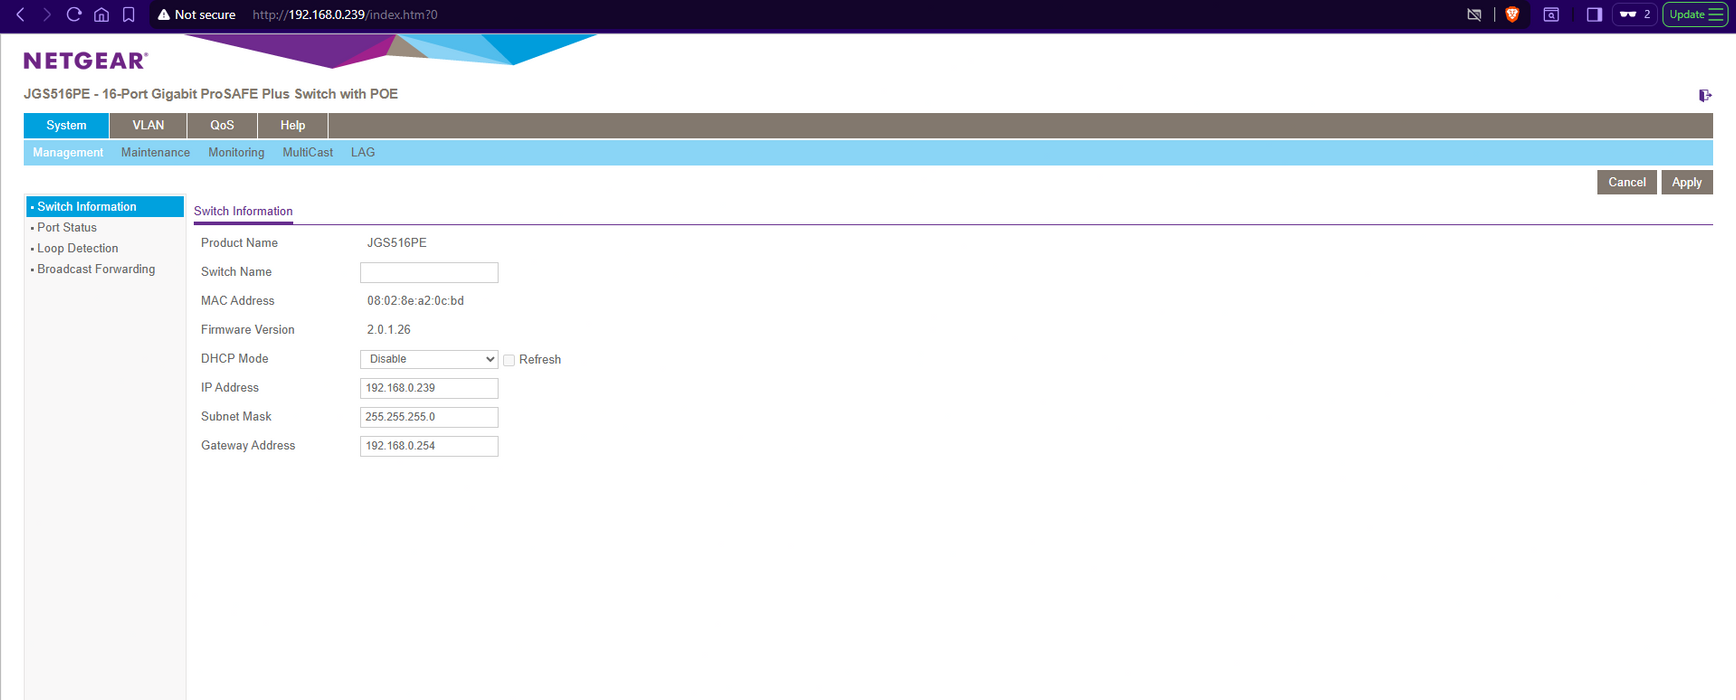Click the Product Name value JGS516PE
The height and width of the screenshot is (700, 1736).
tap(397, 243)
